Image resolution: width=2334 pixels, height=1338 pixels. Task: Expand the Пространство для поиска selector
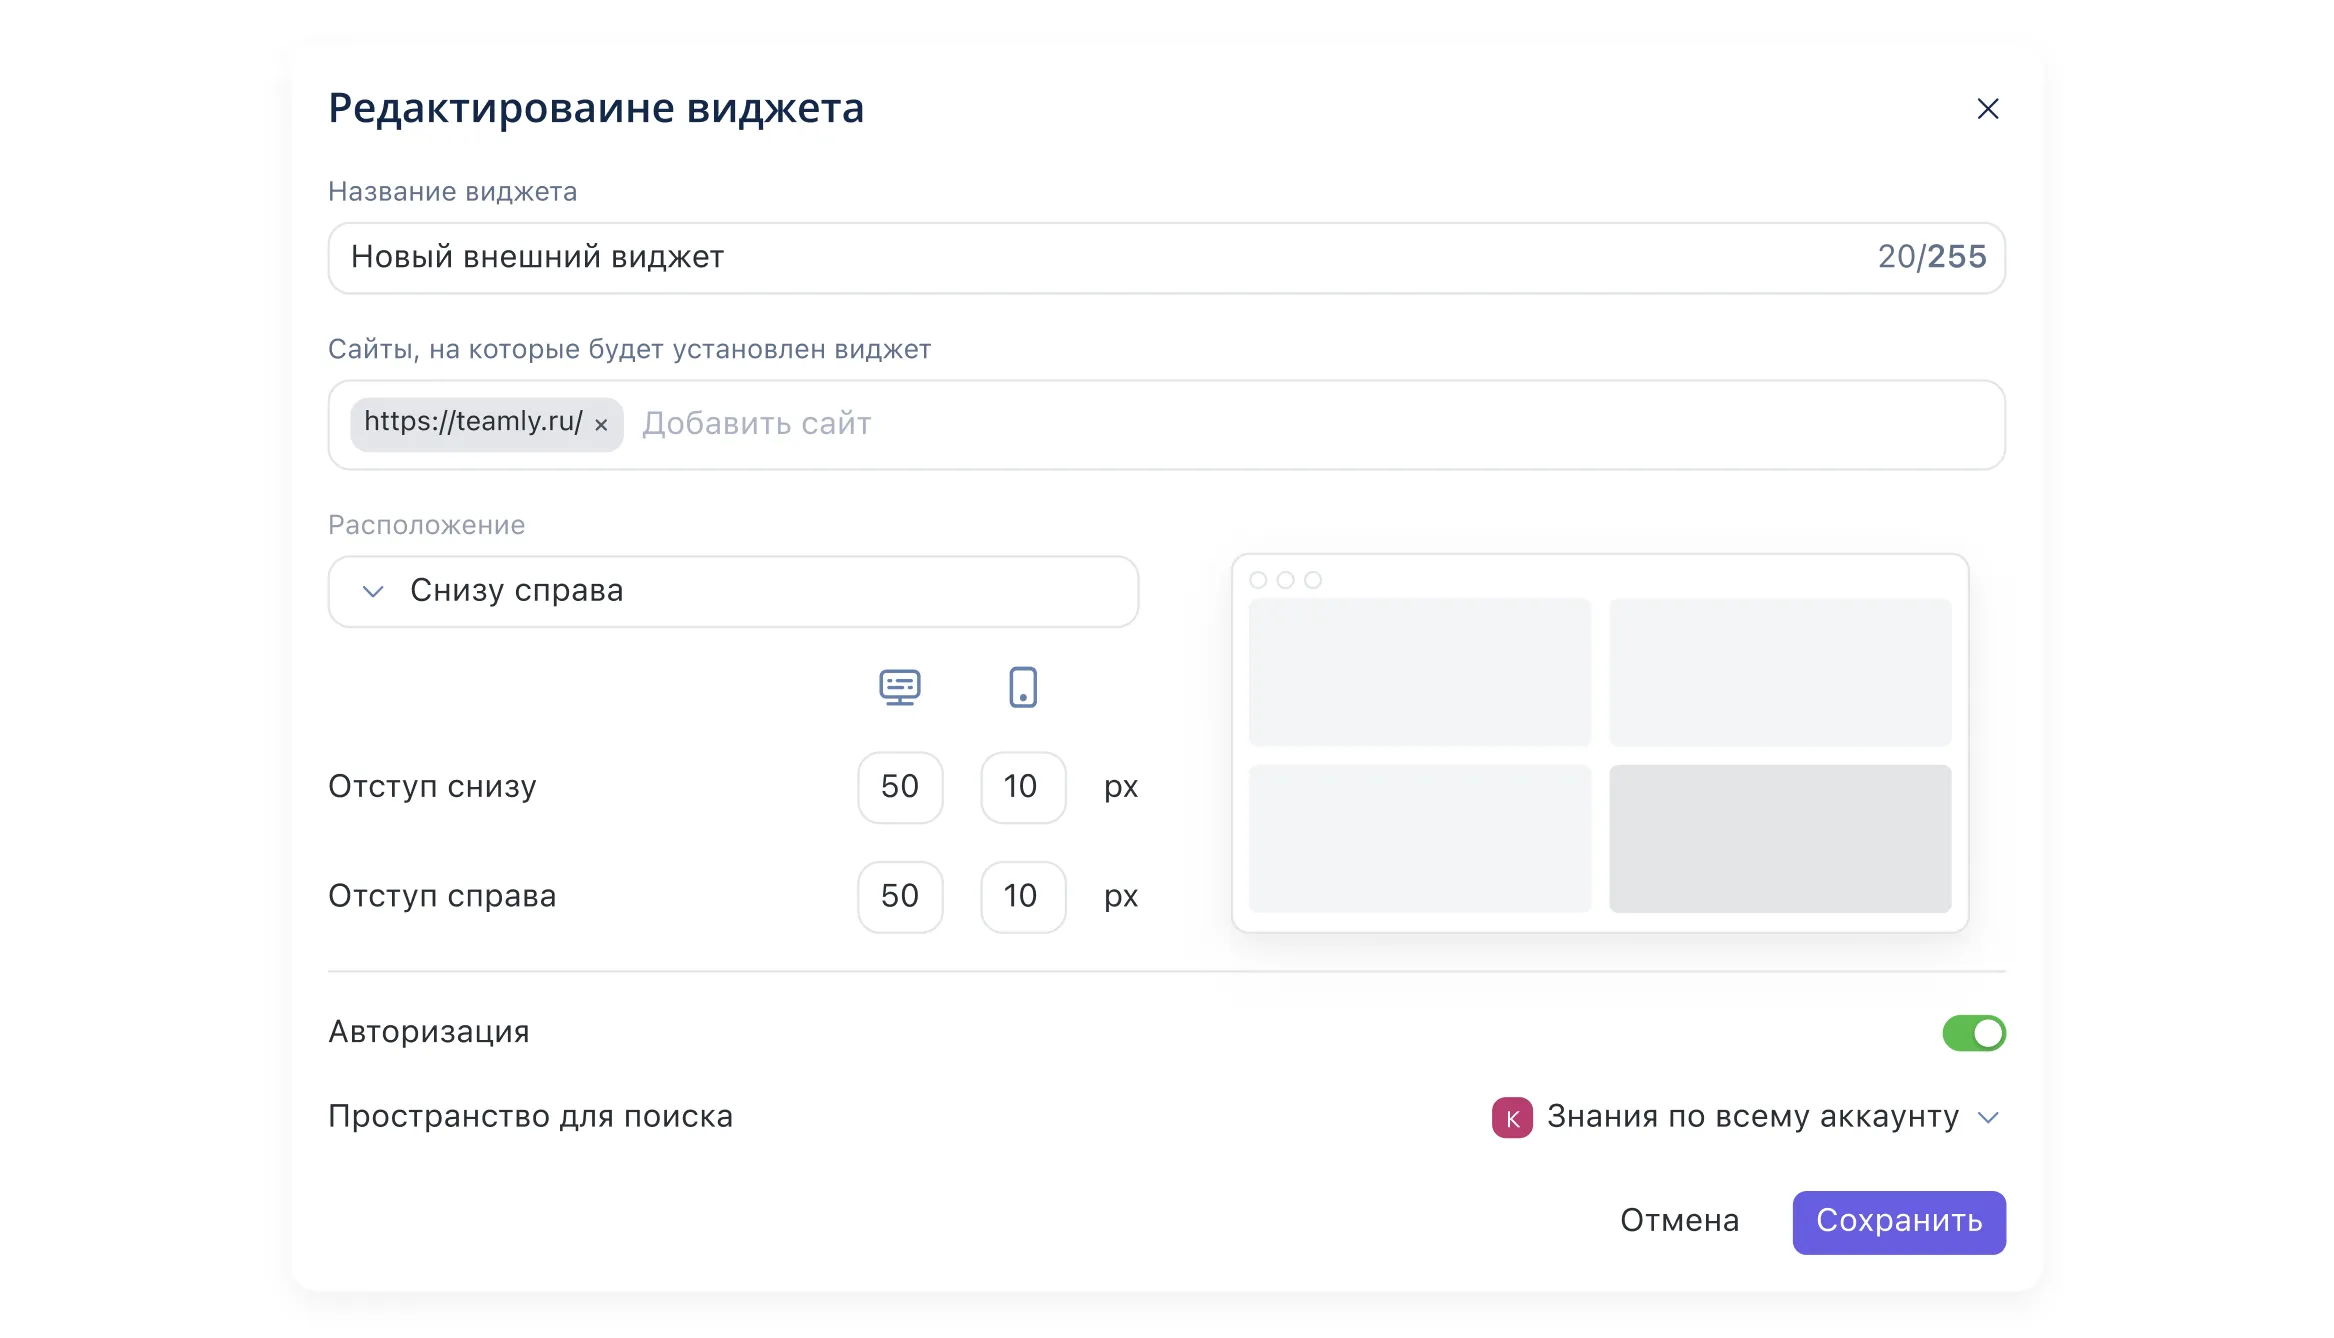tap(1751, 1117)
